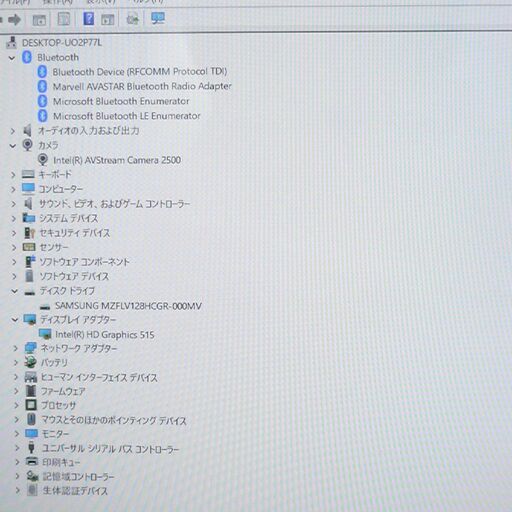The width and height of the screenshot is (512, 512).
Task: Click the Properties sheet toolbar icon
Action: tap(63, 19)
